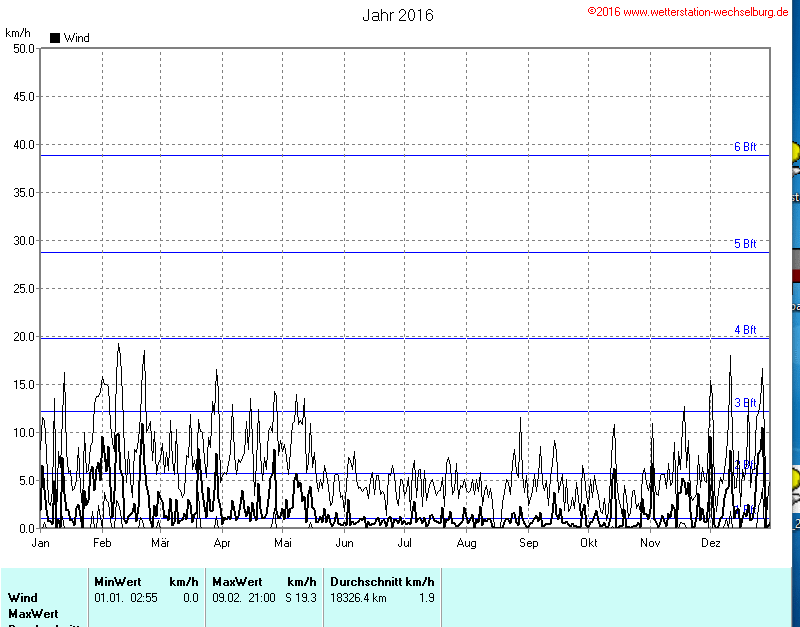Select the "Okt" month label on the x-axis
Screen dimensions: 800x627
coord(589,543)
